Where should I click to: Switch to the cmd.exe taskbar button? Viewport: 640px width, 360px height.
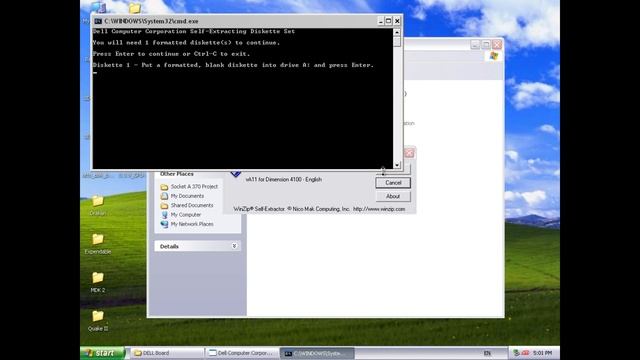(317, 353)
